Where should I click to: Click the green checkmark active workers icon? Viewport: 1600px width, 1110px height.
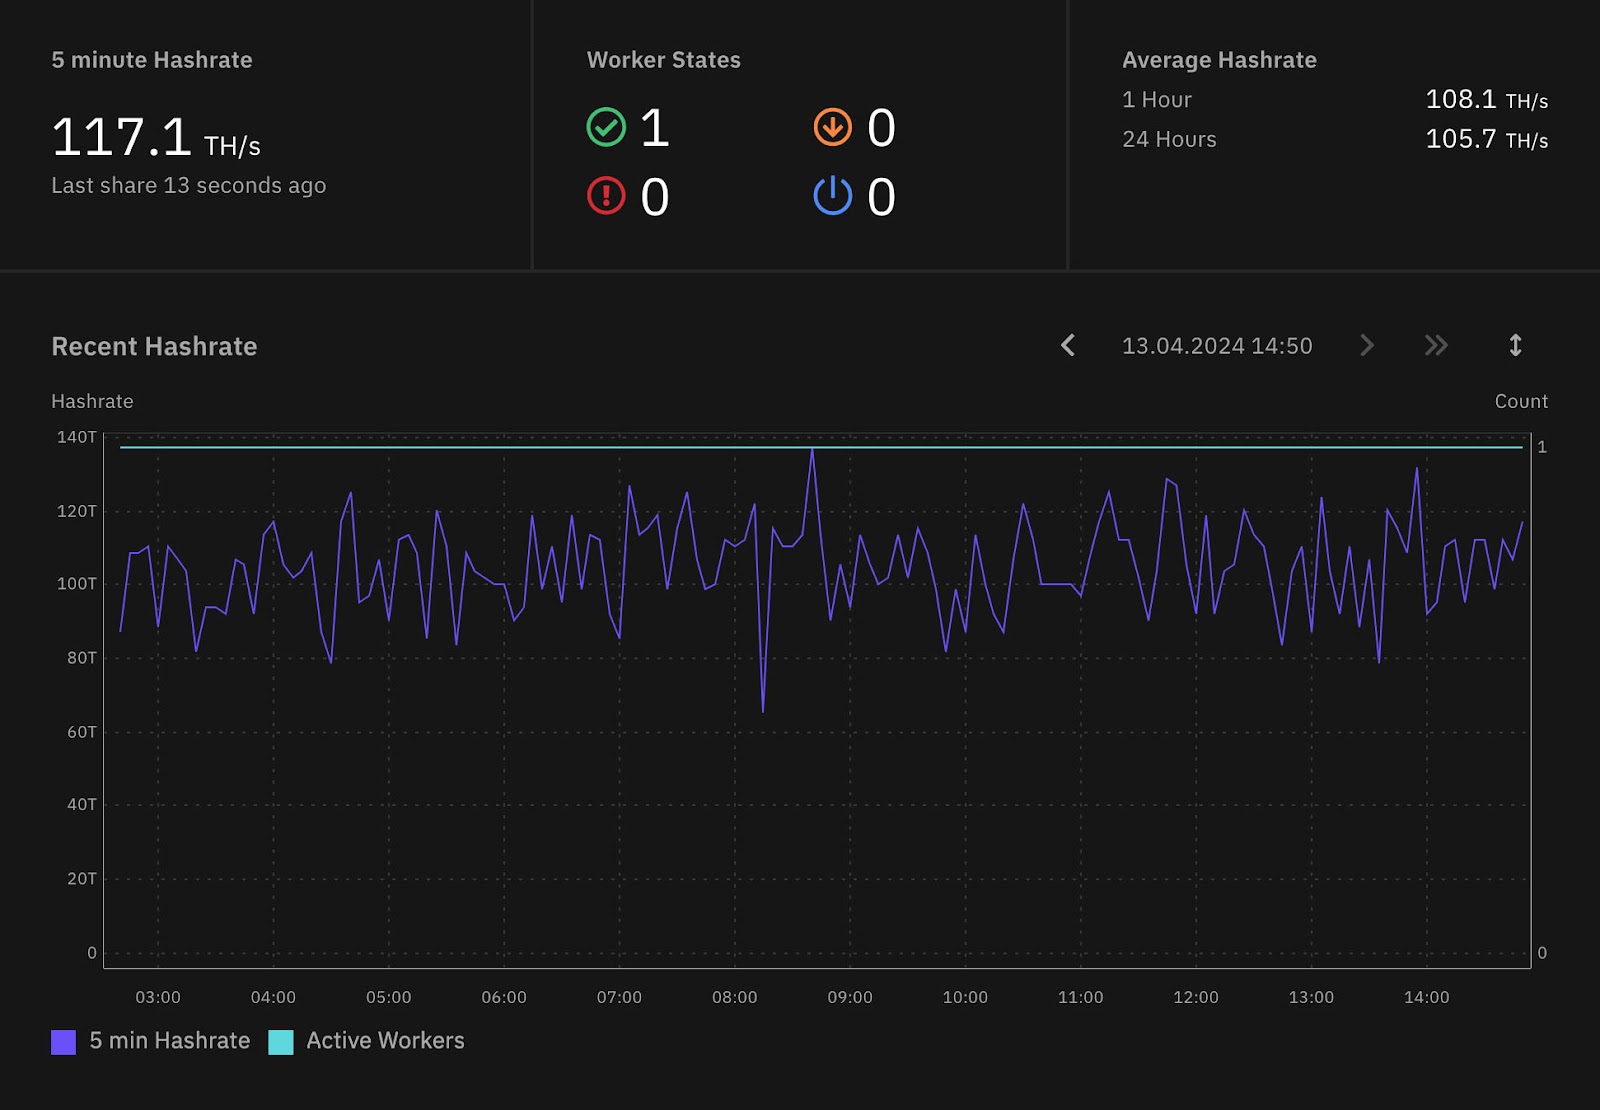(x=606, y=127)
